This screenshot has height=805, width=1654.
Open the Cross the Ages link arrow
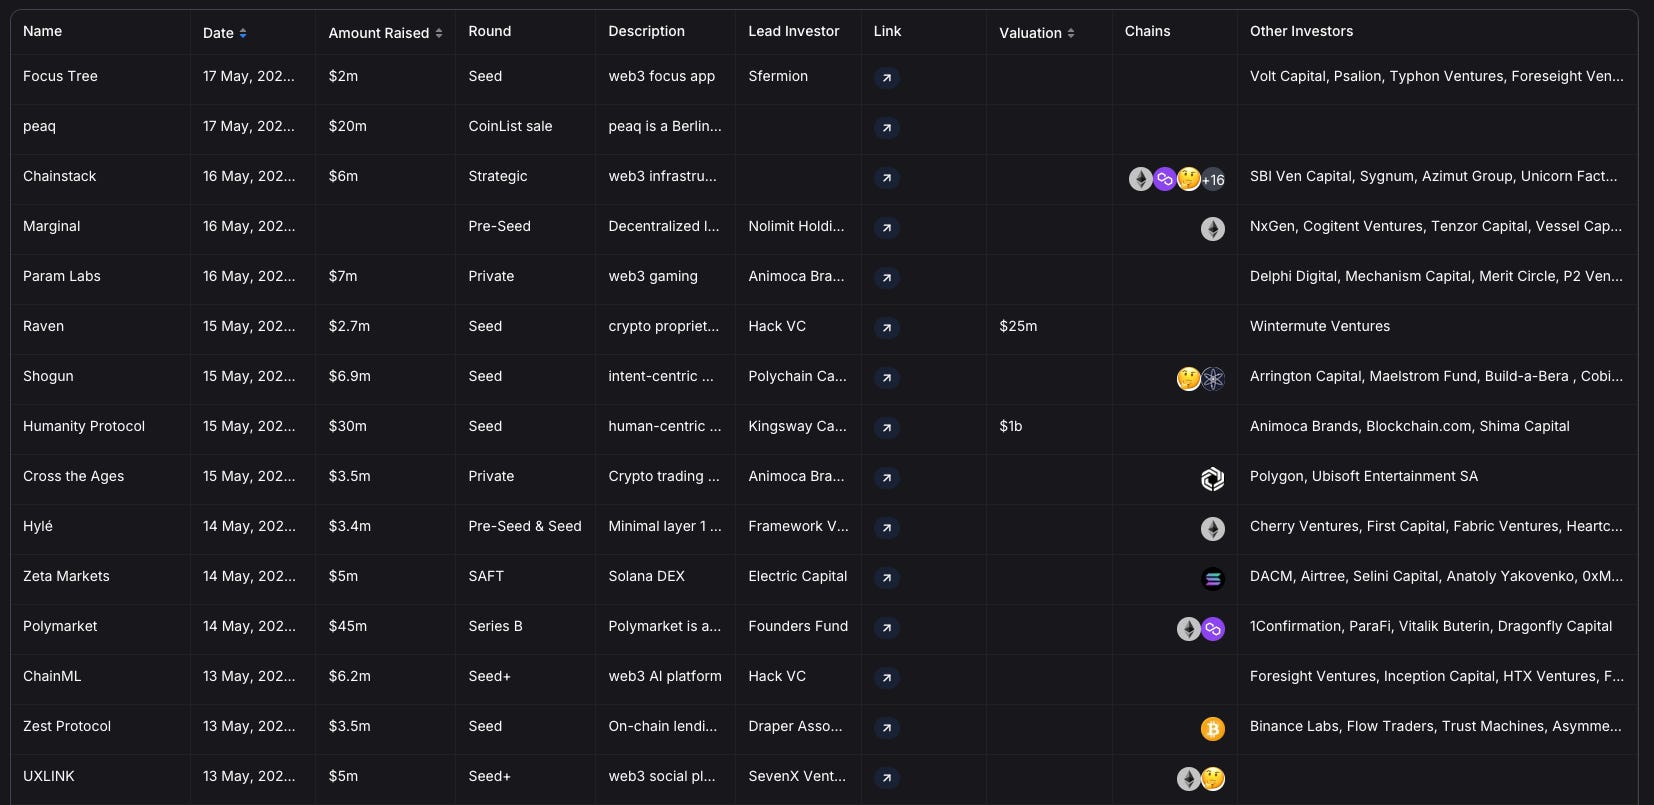(x=887, y=478)
